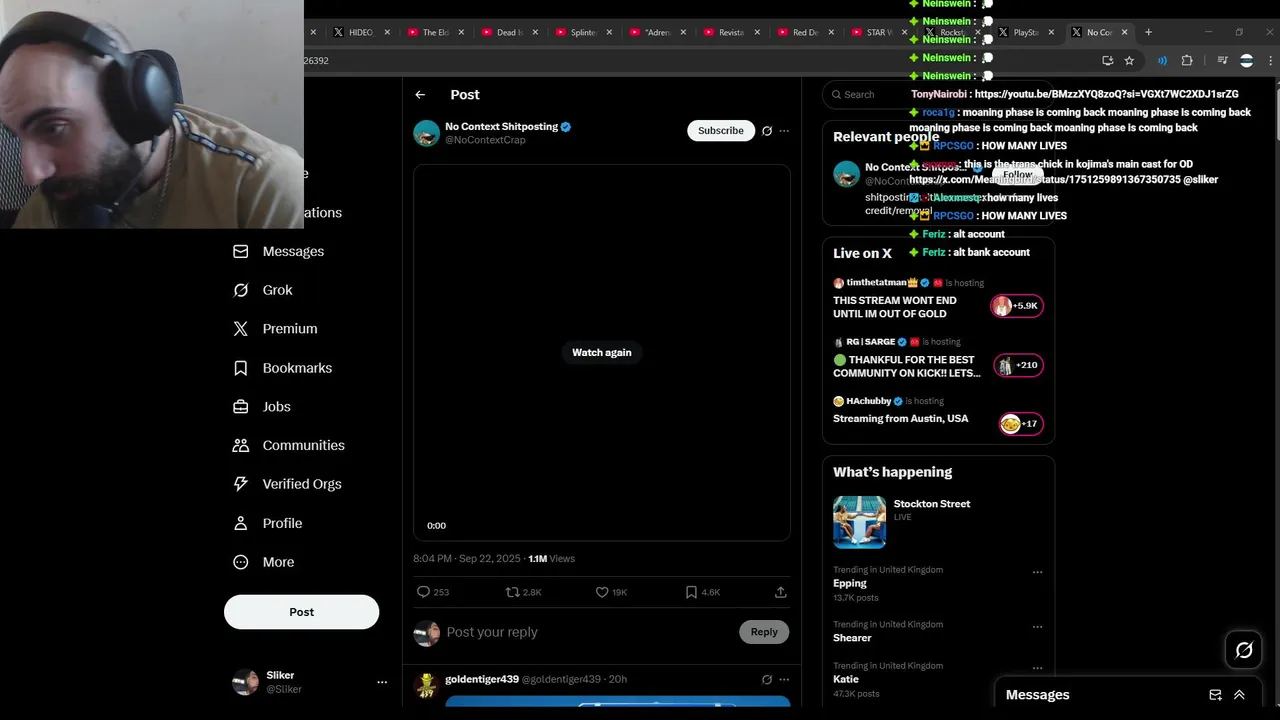This screenshot has width=1280, height=720.
Task: Click the Messages envelope icon in sidebar
Action: pos(240,251)
